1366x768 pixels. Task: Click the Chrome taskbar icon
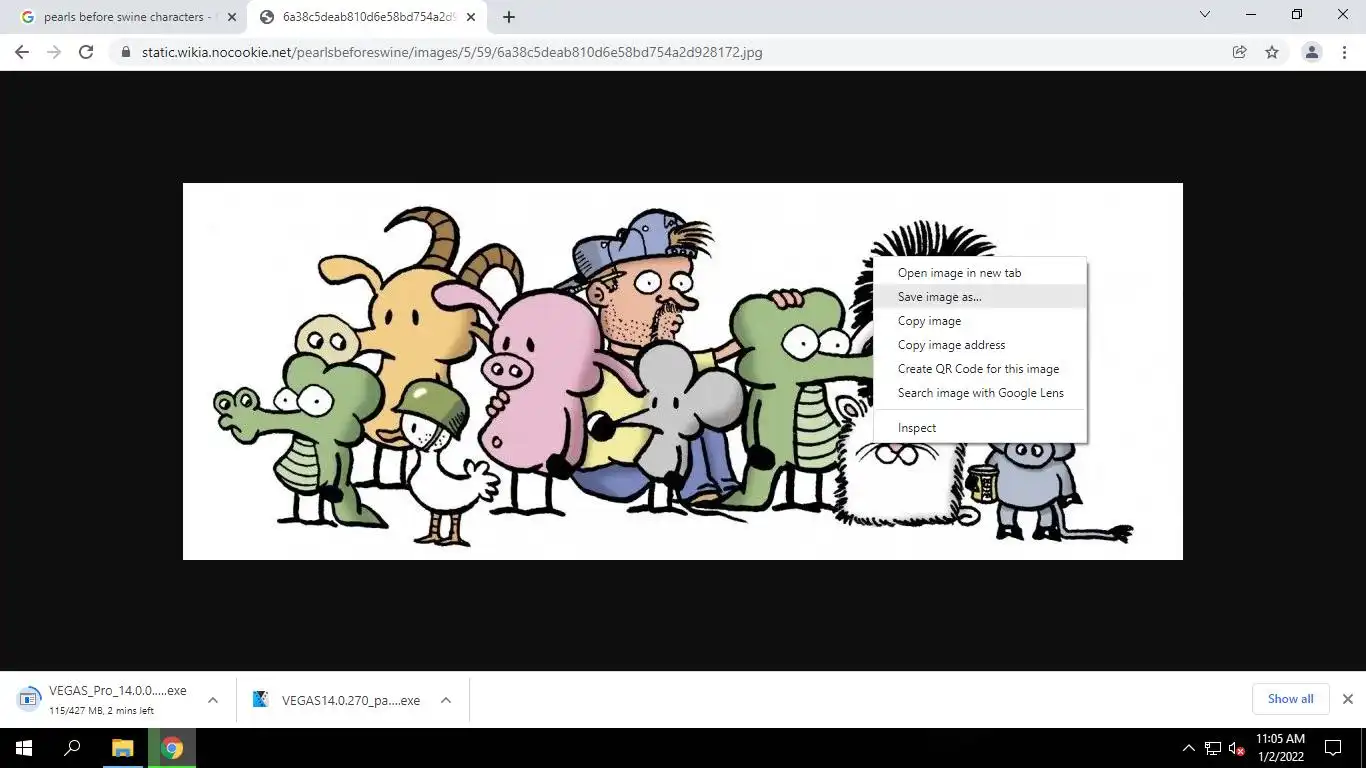coord(172,748)
